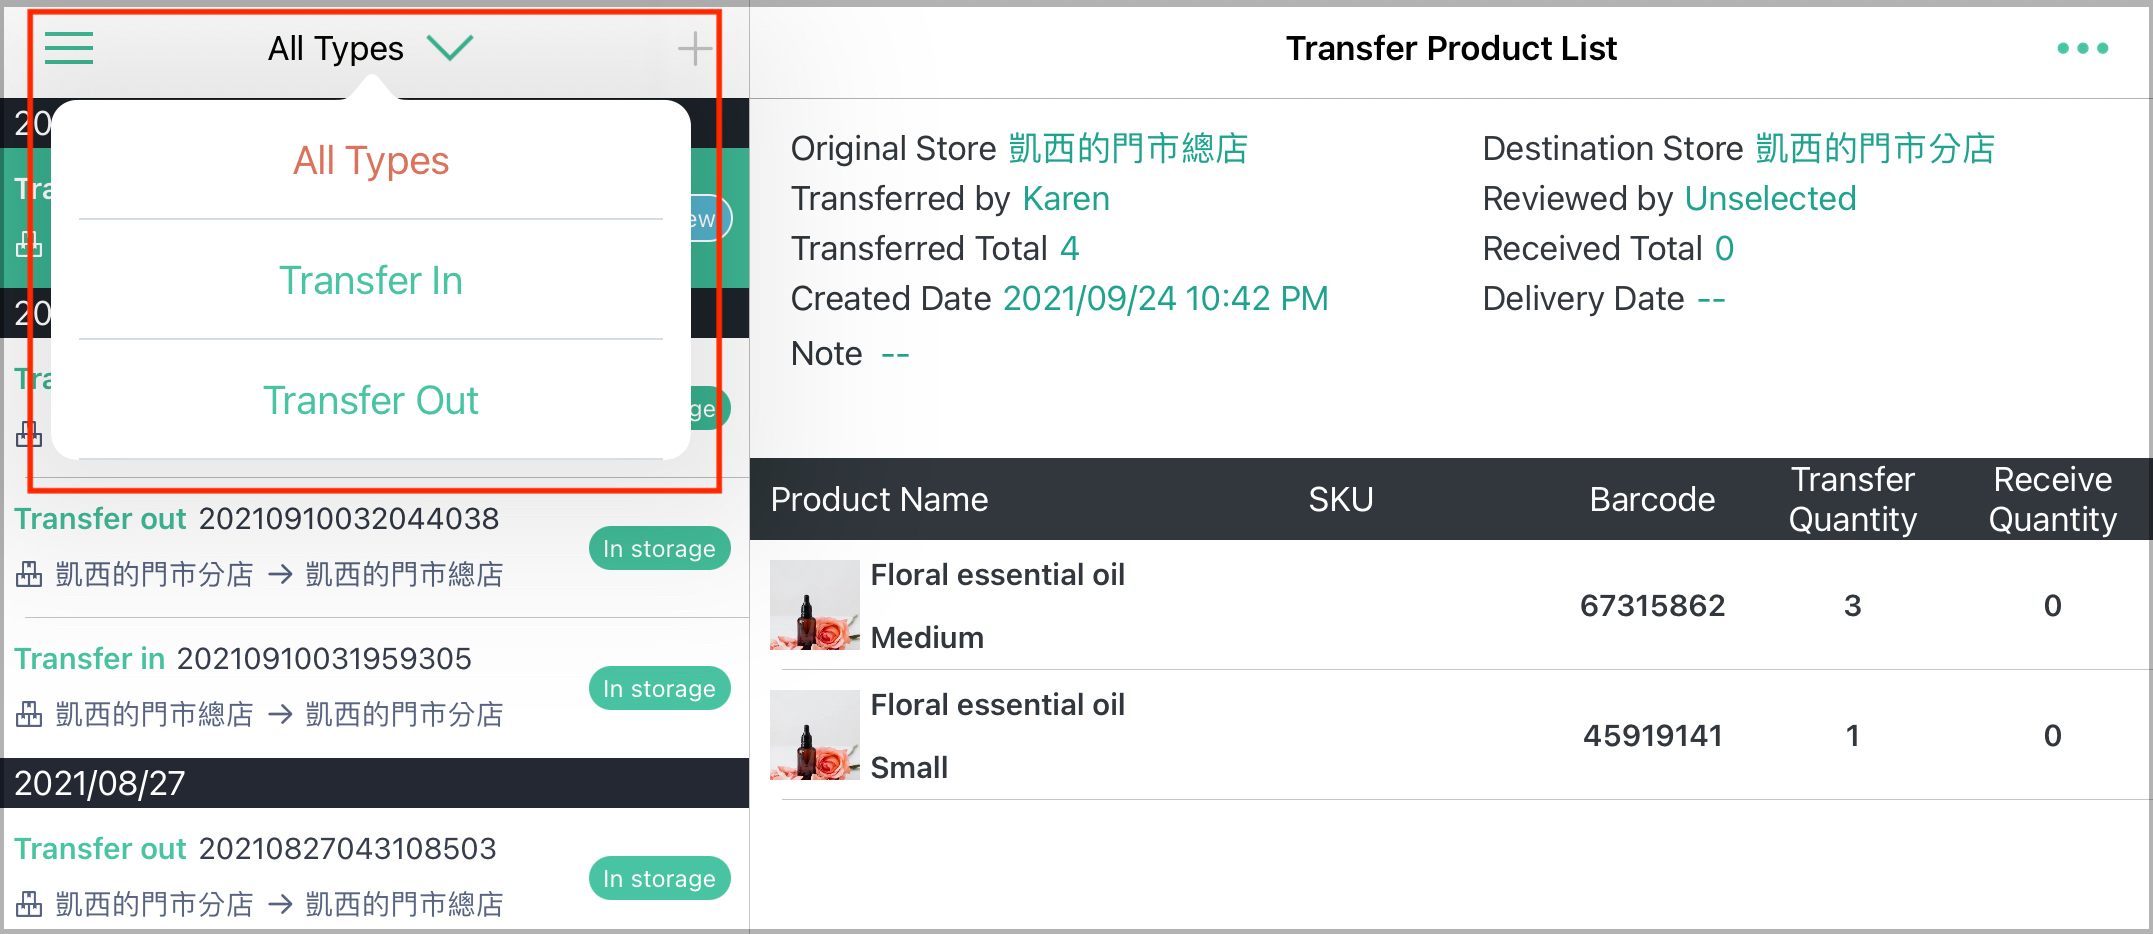Open the three-dot more options menu
Screen dimensions: 2153x934
point(2082,48)
